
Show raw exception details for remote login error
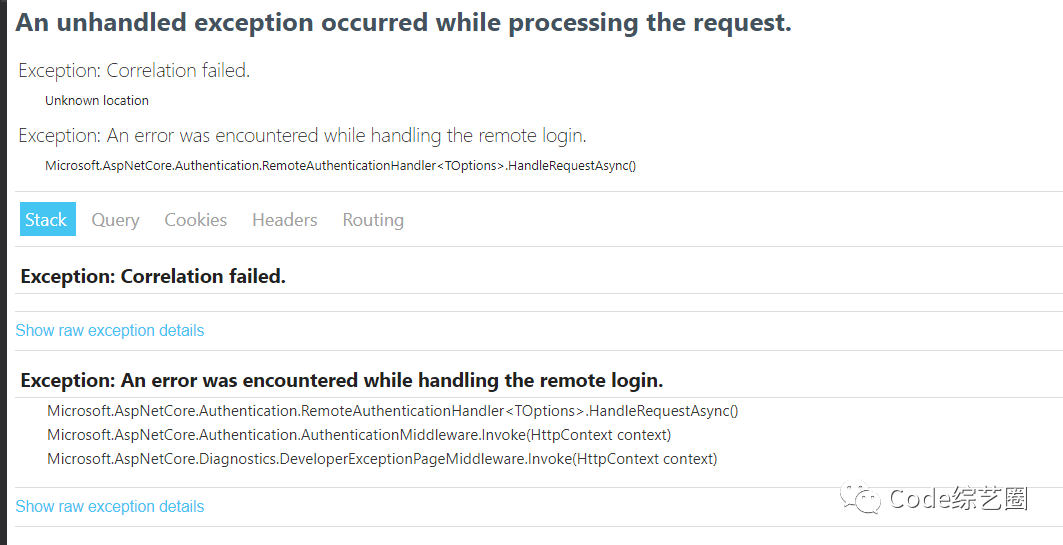pyautogui.click(x=110, y=506)
